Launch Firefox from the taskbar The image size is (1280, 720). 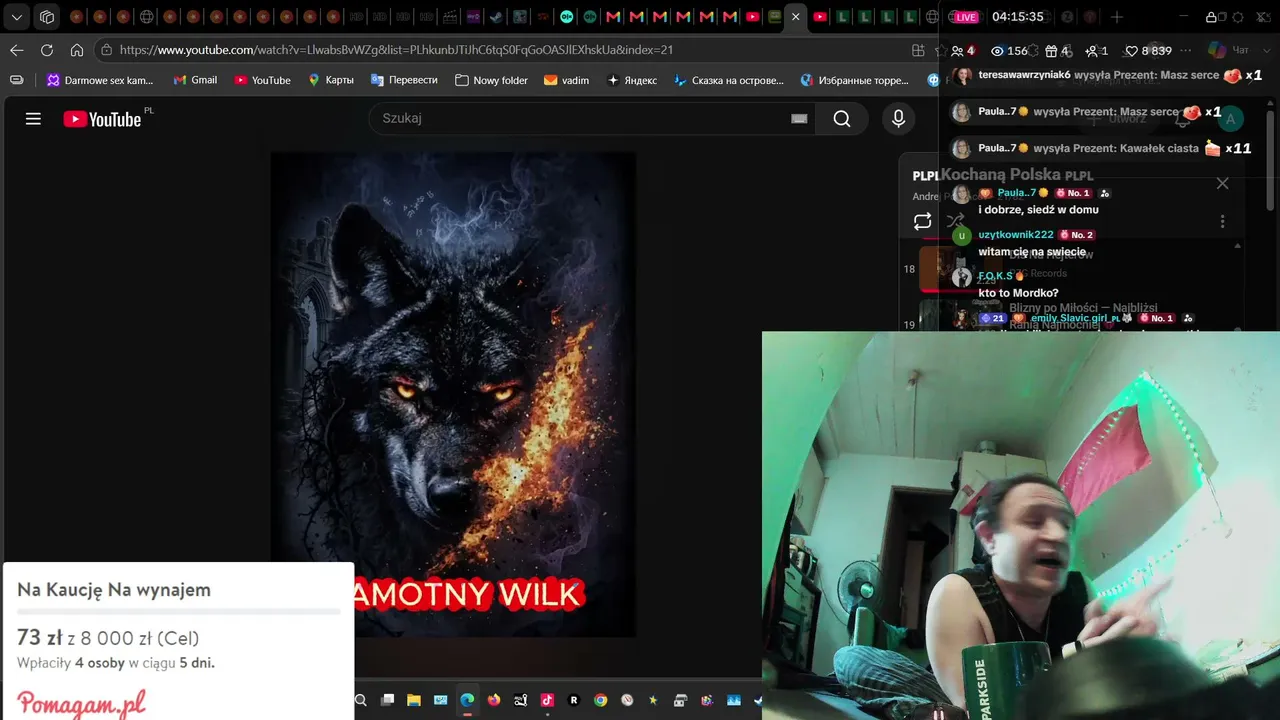494,700
